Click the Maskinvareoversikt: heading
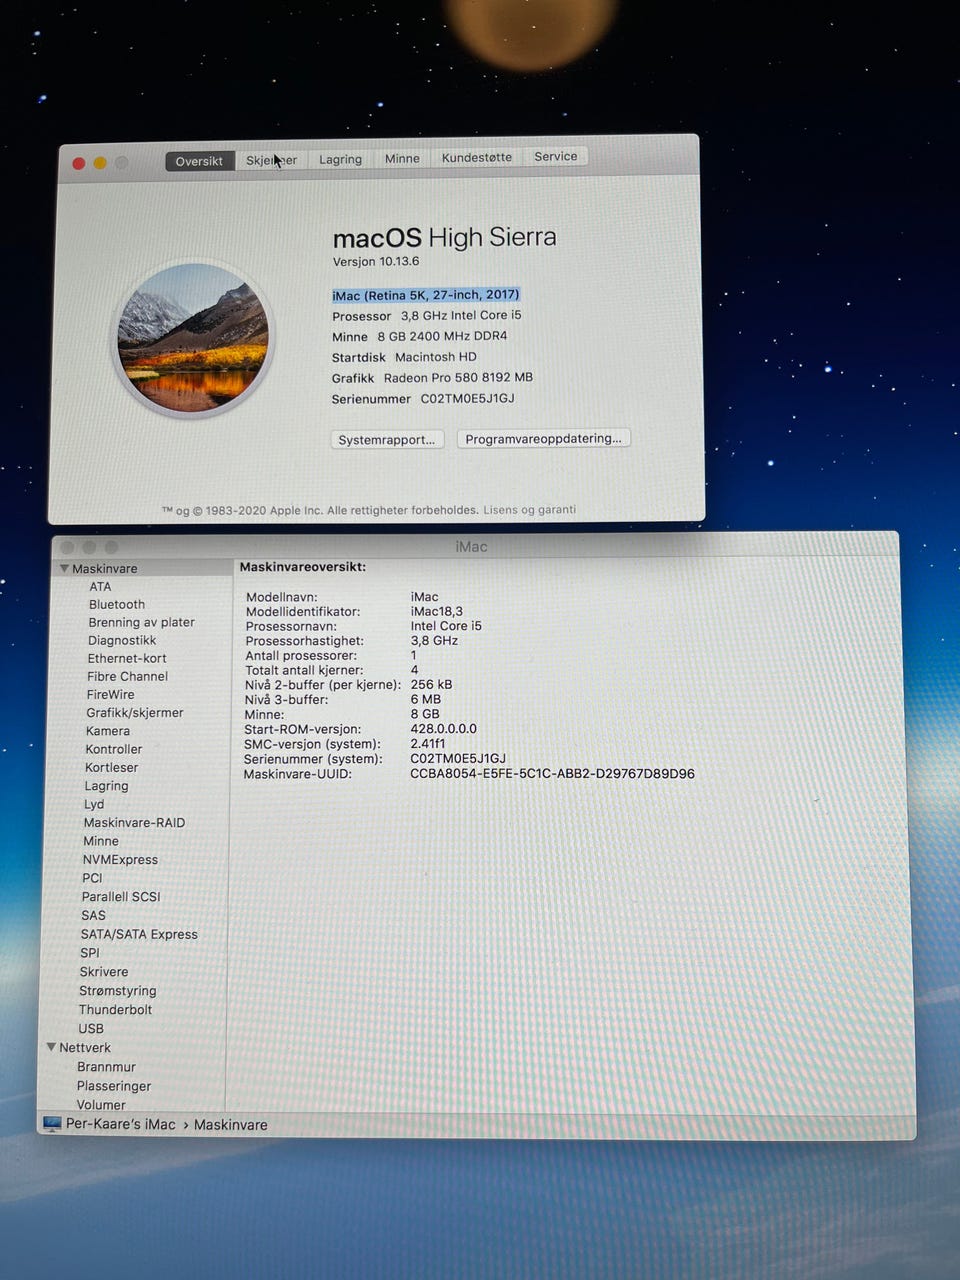 pyautogui.click(x=303, y=567)
